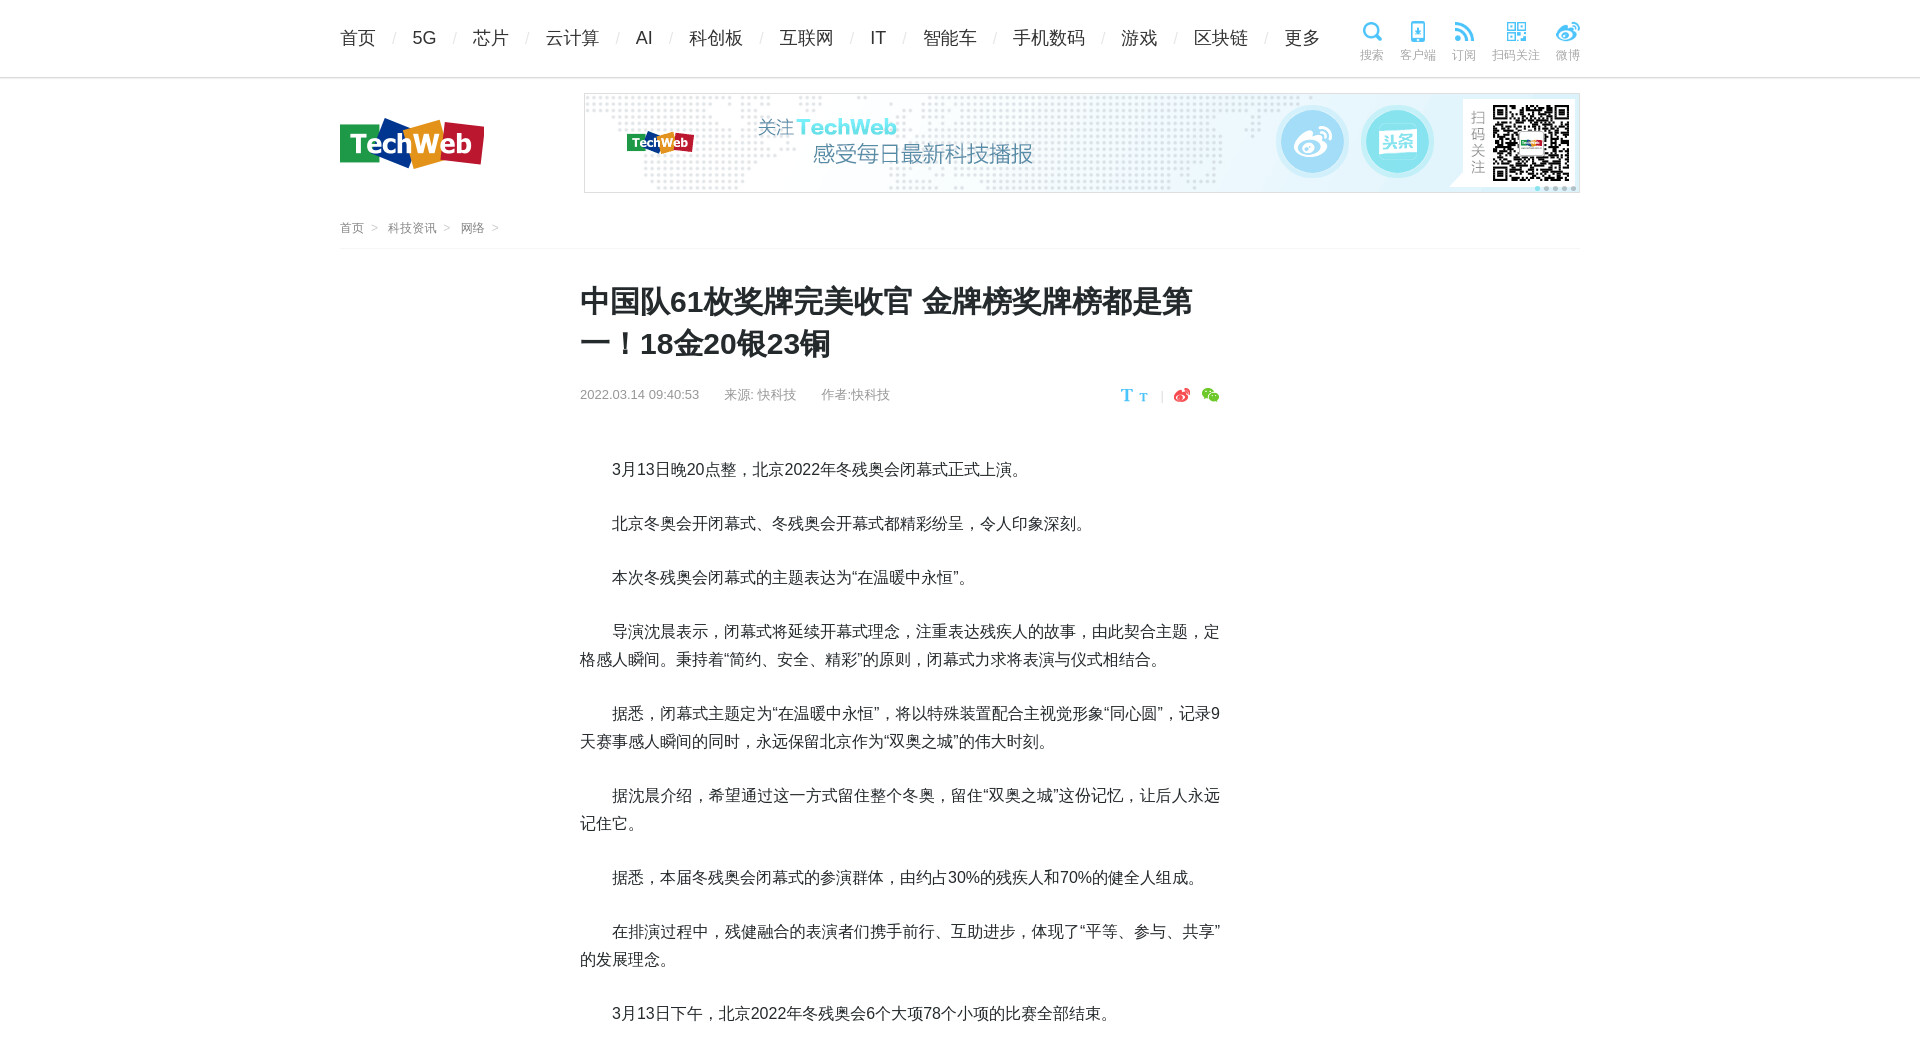Click the TechWeb logo
Screen dimensions: 1920x1040
(x=412, y=143)
